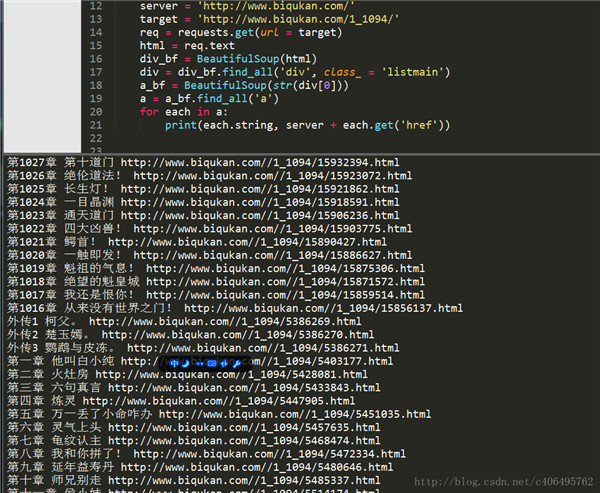Click output URL ending 5447905.html
Screen dimensions: 600x493
[219, 401]
